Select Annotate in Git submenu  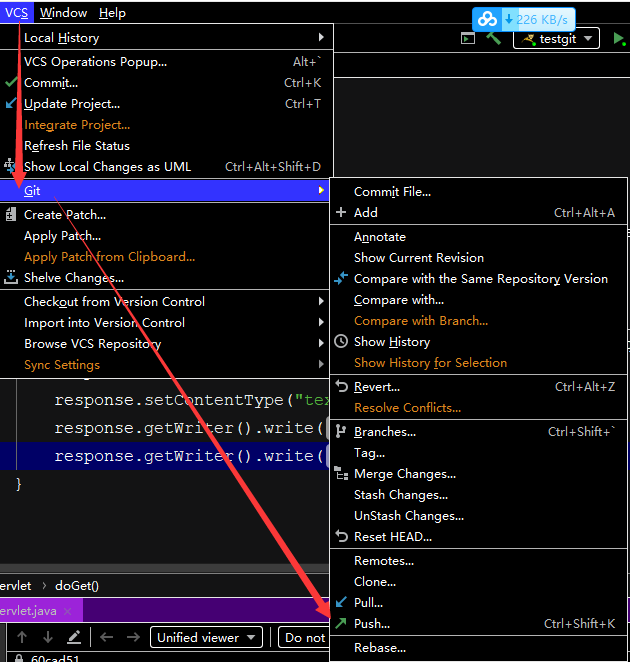pos(478,237)
